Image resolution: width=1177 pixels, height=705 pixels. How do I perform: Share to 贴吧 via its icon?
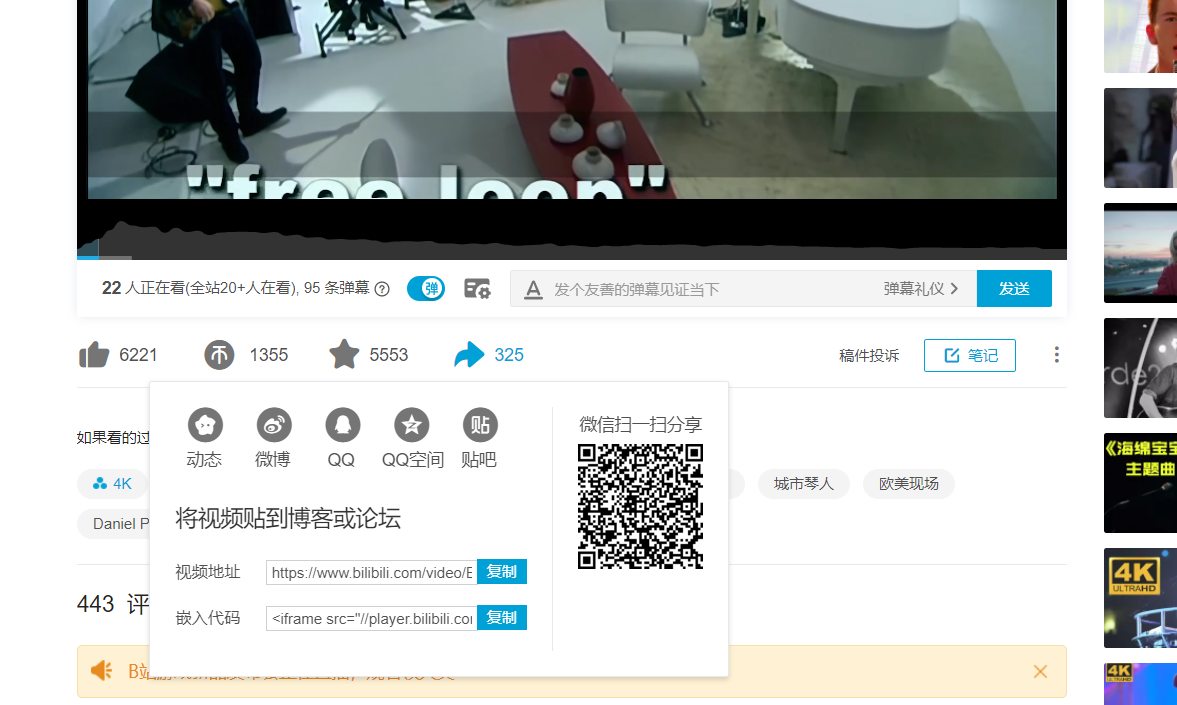click(479, 427)
